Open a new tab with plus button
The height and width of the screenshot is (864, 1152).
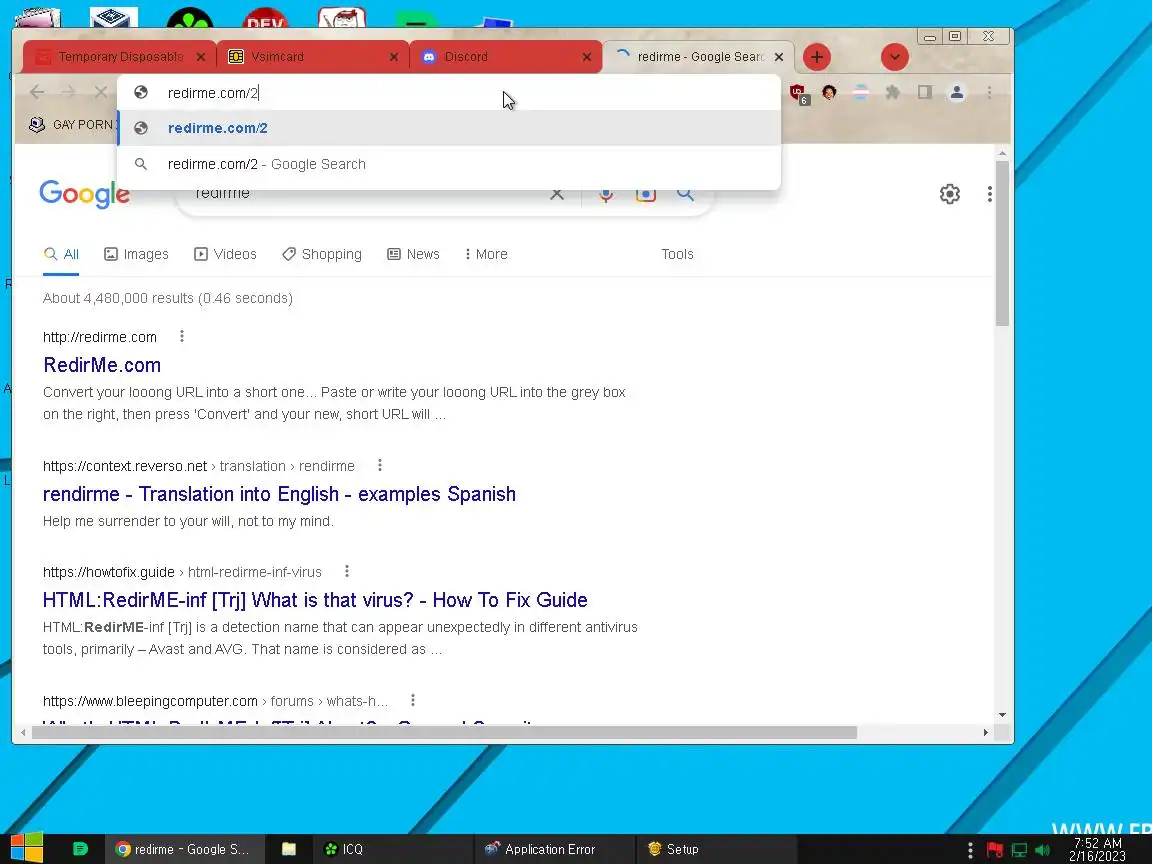816,57
